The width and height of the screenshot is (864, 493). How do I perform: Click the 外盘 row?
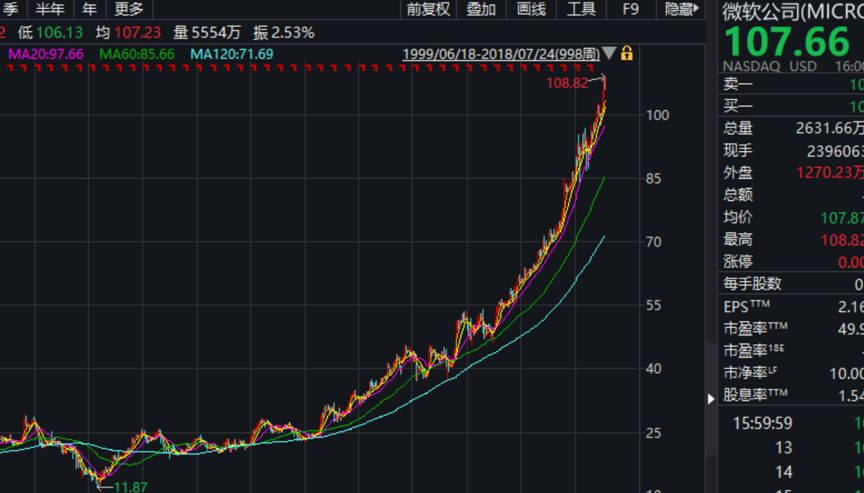click(793, 172)
